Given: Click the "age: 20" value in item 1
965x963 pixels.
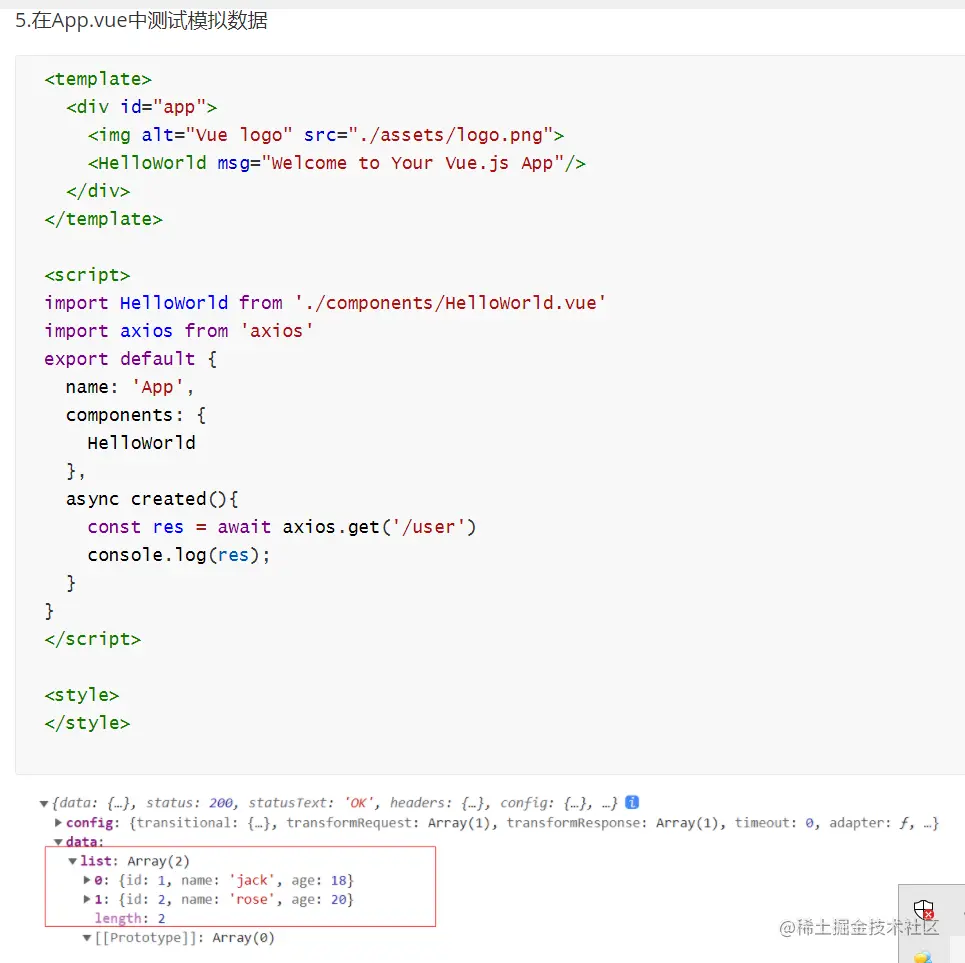Looking at the screenshot, I should click(320, 899).
